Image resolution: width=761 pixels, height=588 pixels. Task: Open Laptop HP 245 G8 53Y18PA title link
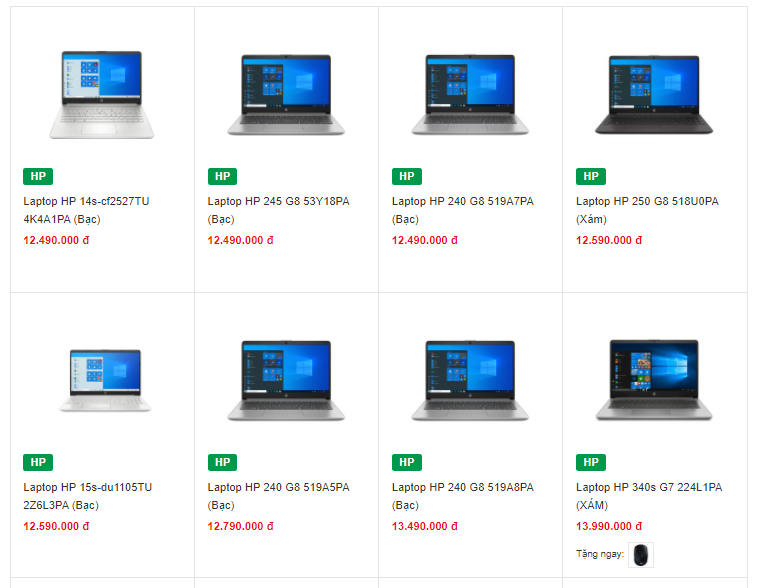pos(279,210)
